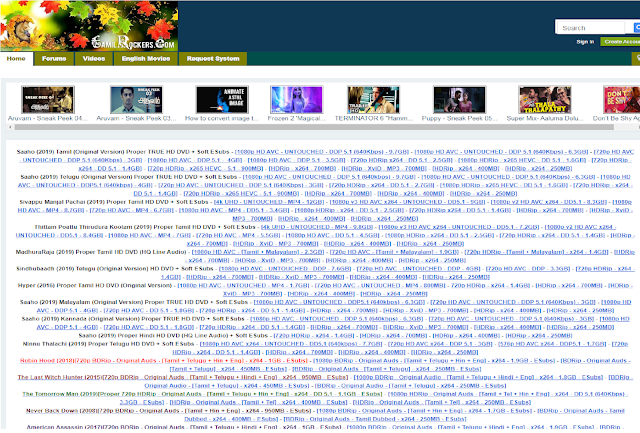Open Sivappu Manjal Pachai 1080p v2 8.3GB link
640x433 pixels.
click(549, 202)
